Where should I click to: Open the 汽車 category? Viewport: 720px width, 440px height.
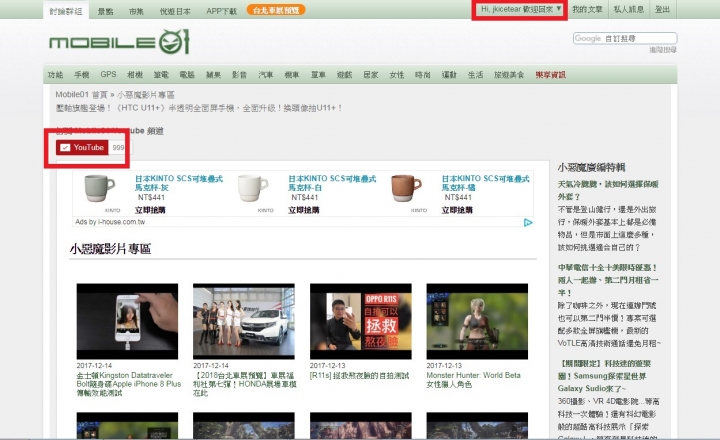coord(265,74)
